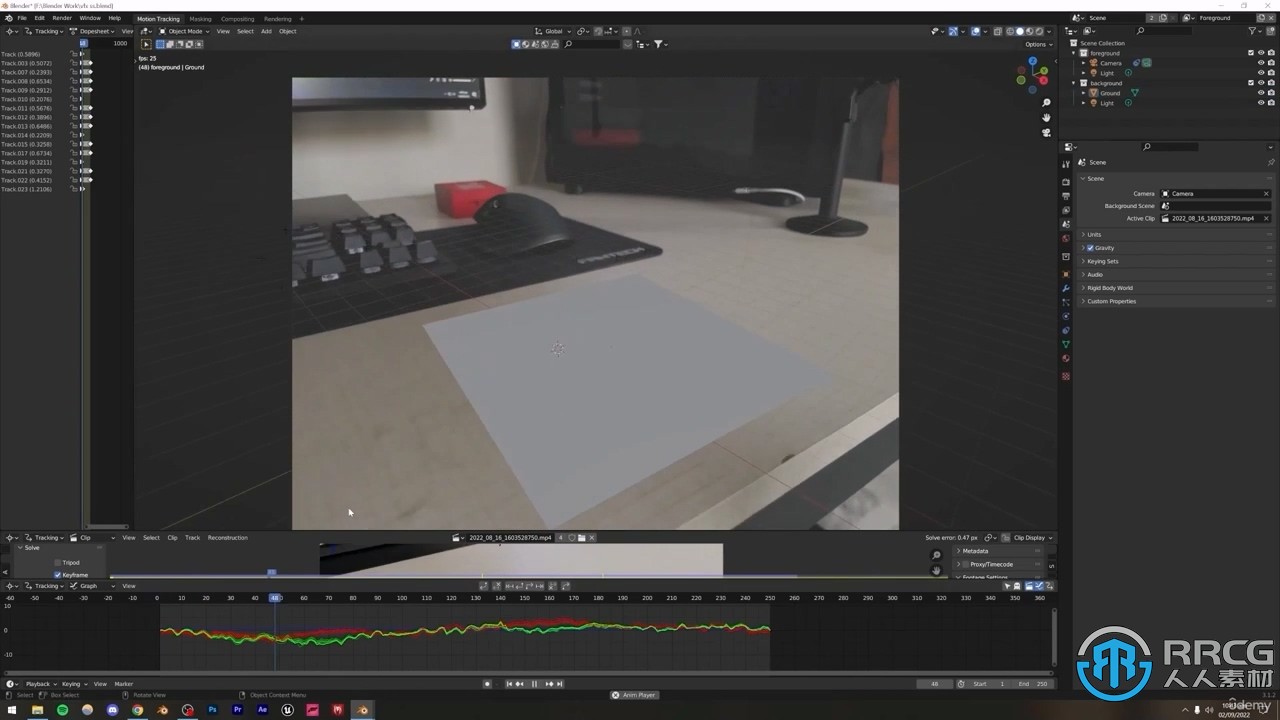Zoom the 3D viewport with magnifier gizmo
This screenshot has width=1280, height=720.
1046,103
